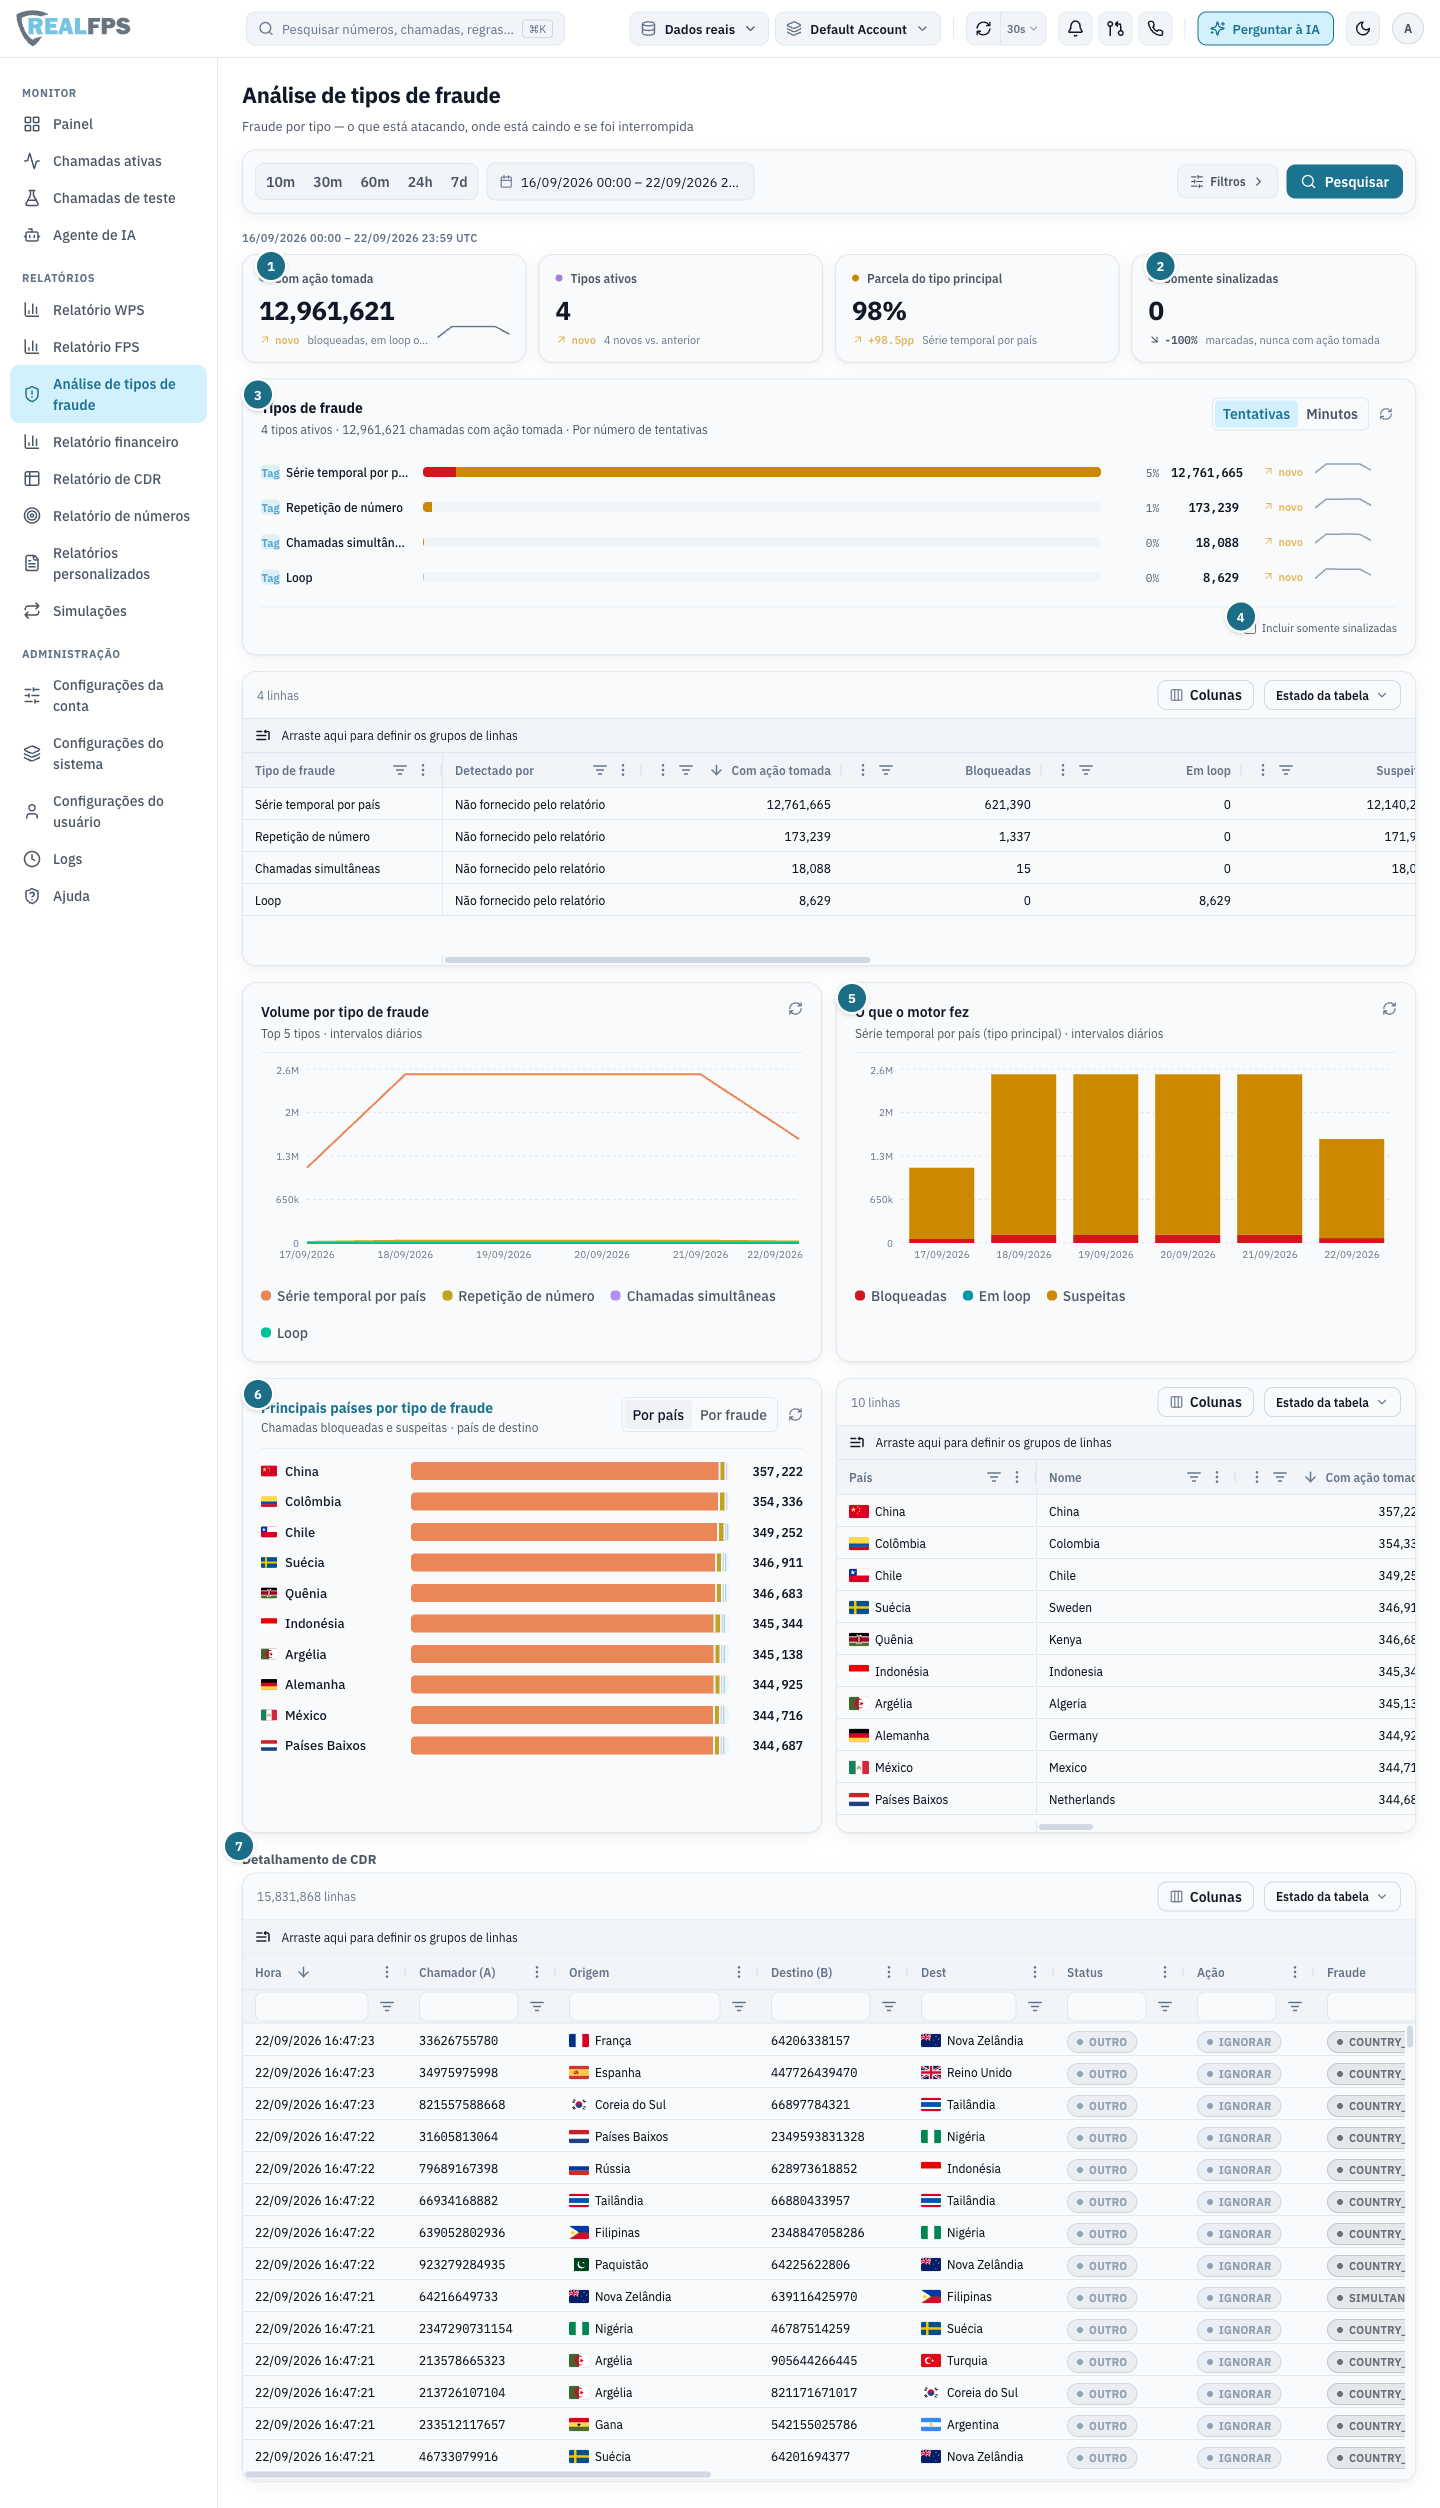The height and width of the screenshot is (2508, 1440).
Task: Open filter icon for Nome column
Action: (1194, 1478)
